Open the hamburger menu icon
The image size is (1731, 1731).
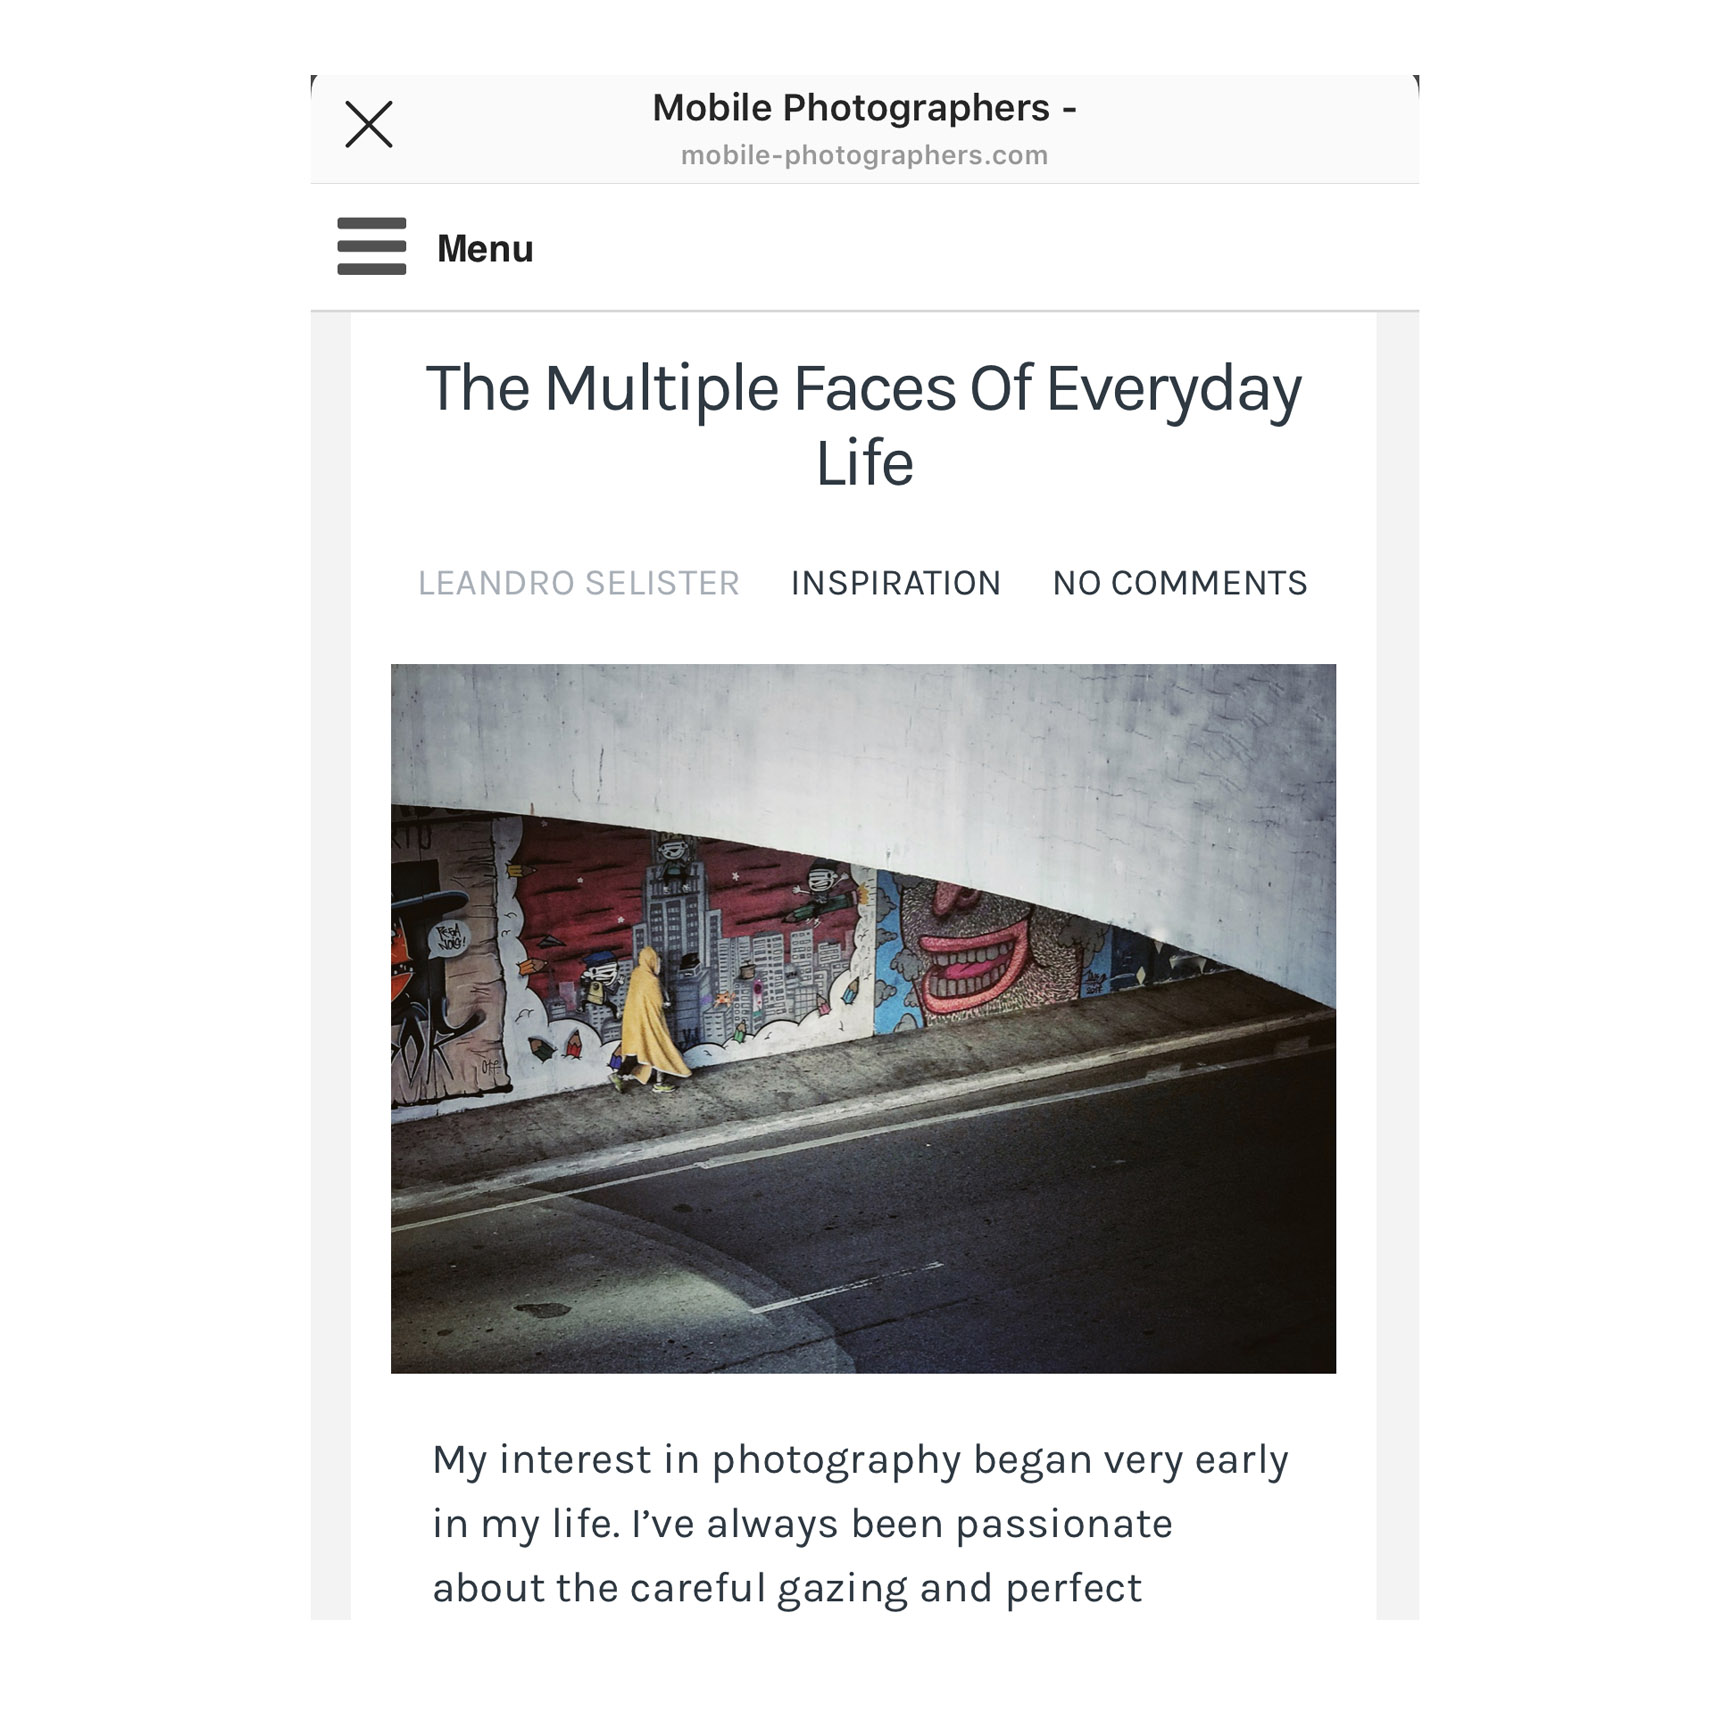372,246
